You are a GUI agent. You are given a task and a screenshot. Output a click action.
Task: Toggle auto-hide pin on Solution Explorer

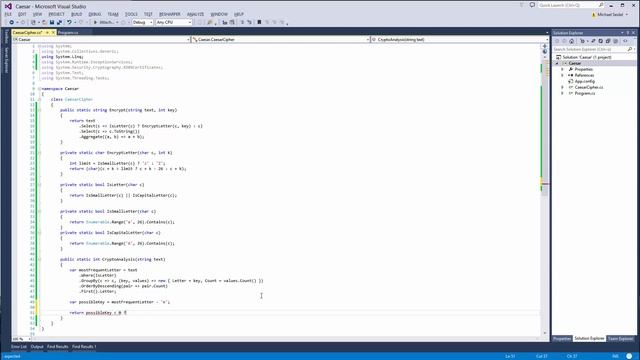tap(628, 33)
